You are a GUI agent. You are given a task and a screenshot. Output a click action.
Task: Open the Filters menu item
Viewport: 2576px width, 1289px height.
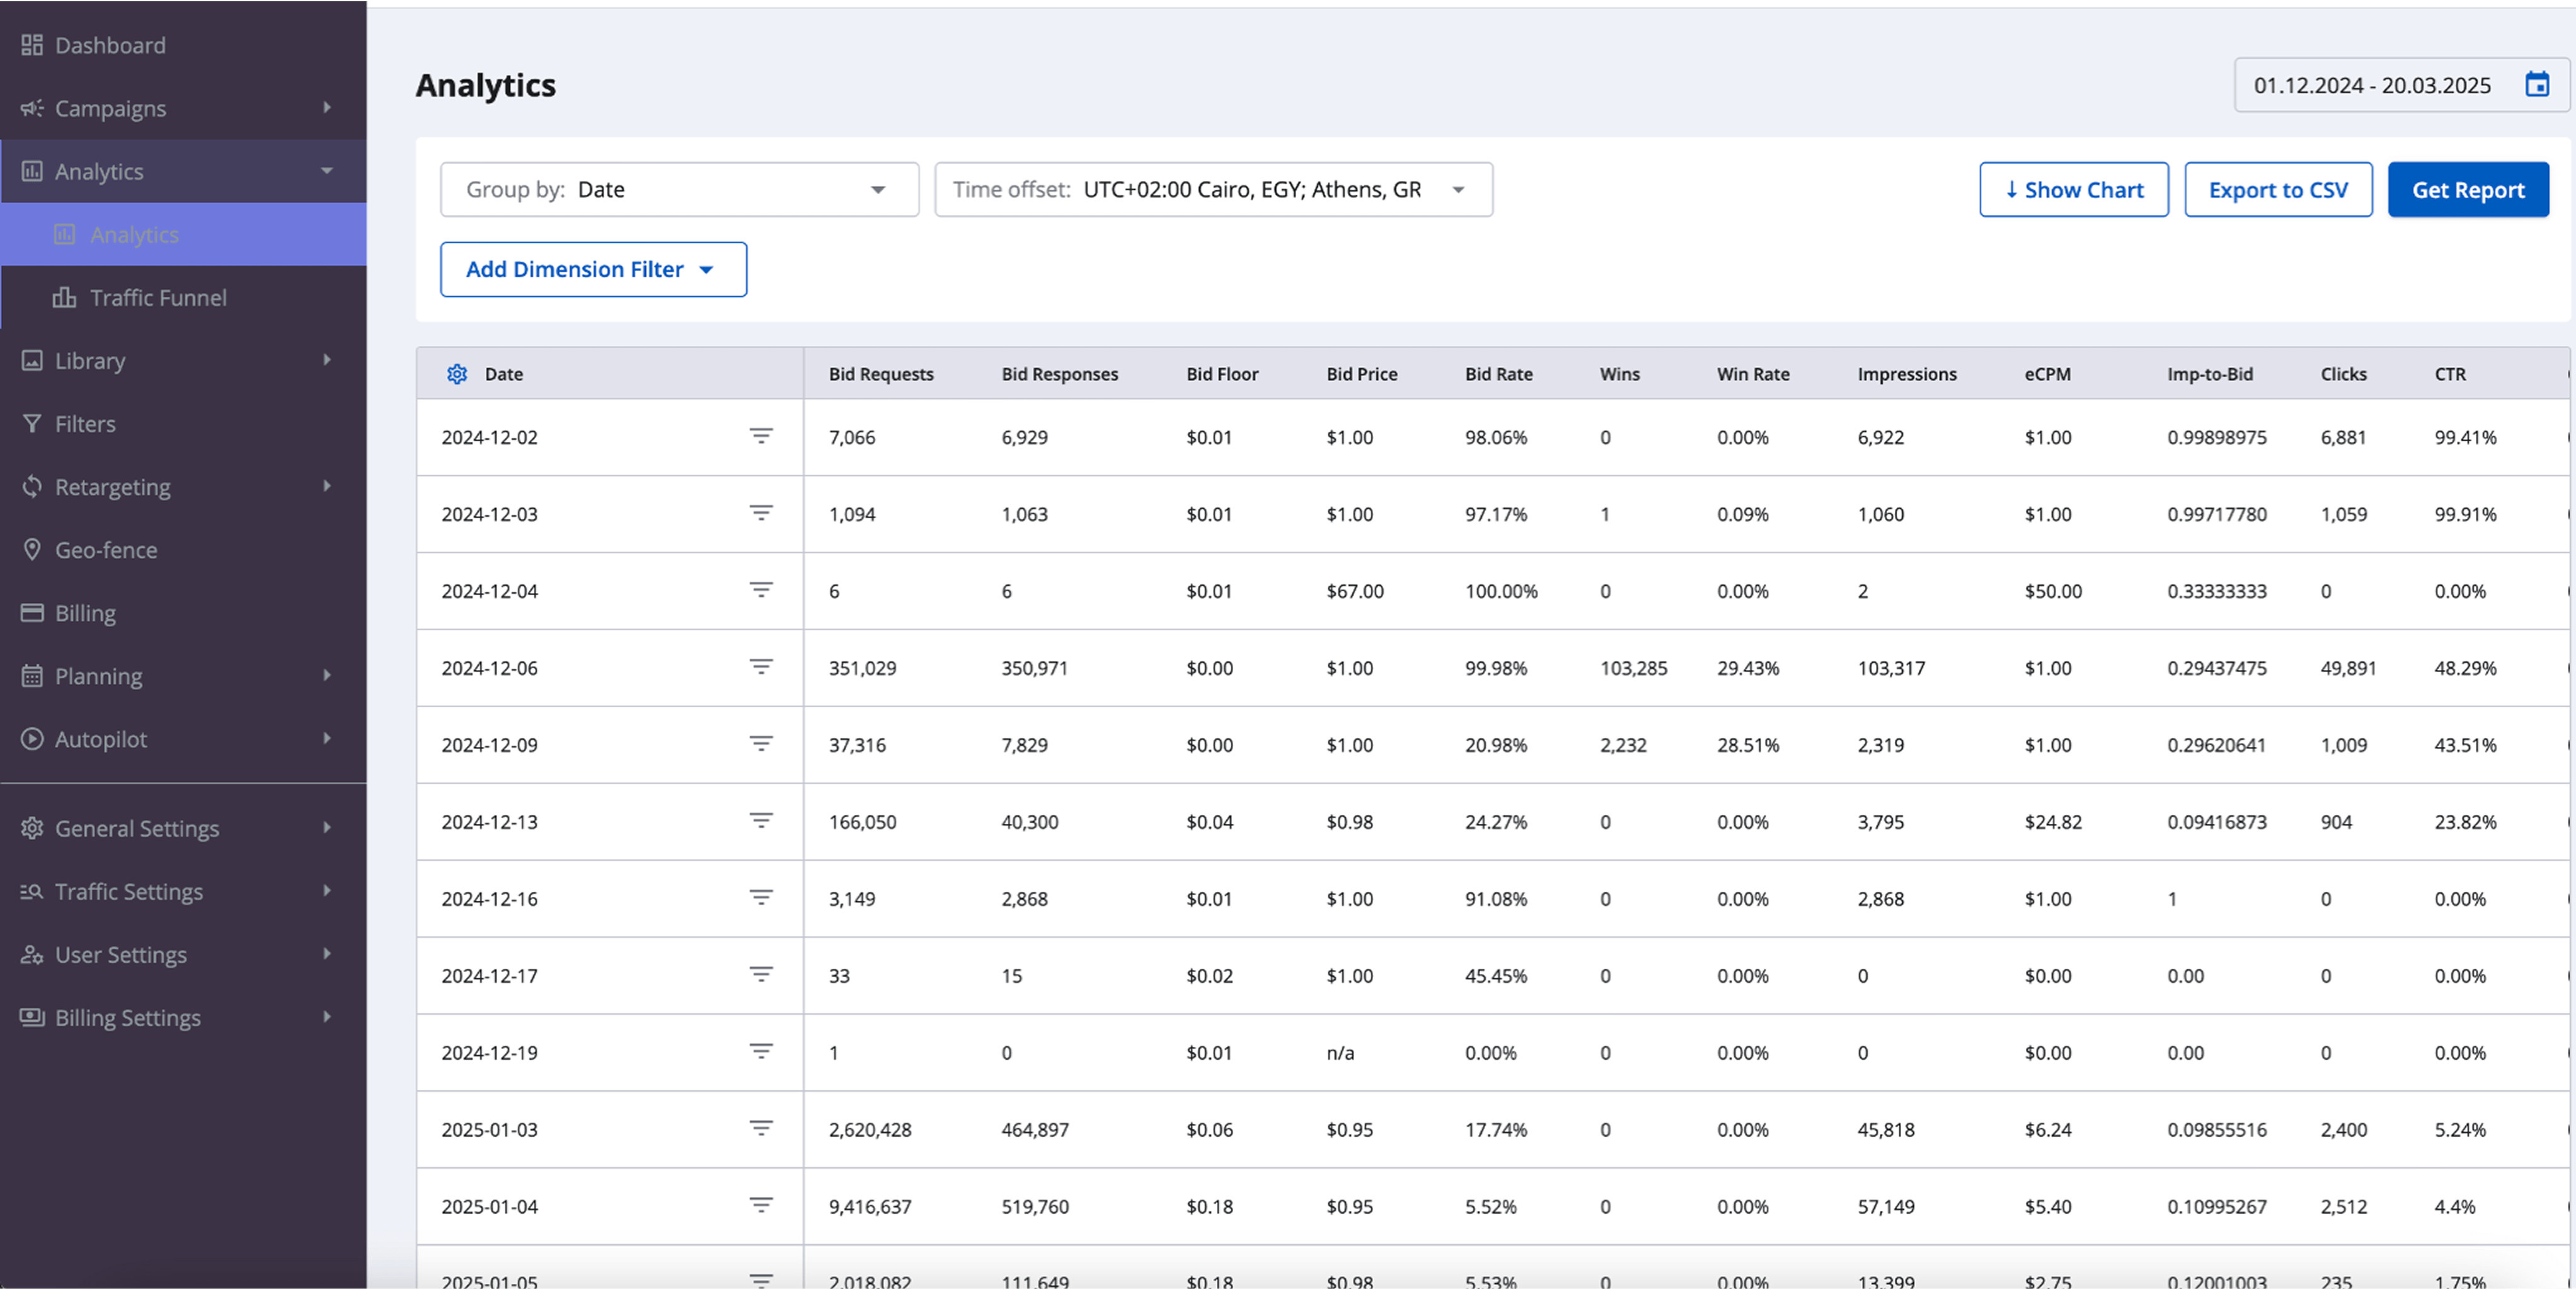[x=183, y=423]
